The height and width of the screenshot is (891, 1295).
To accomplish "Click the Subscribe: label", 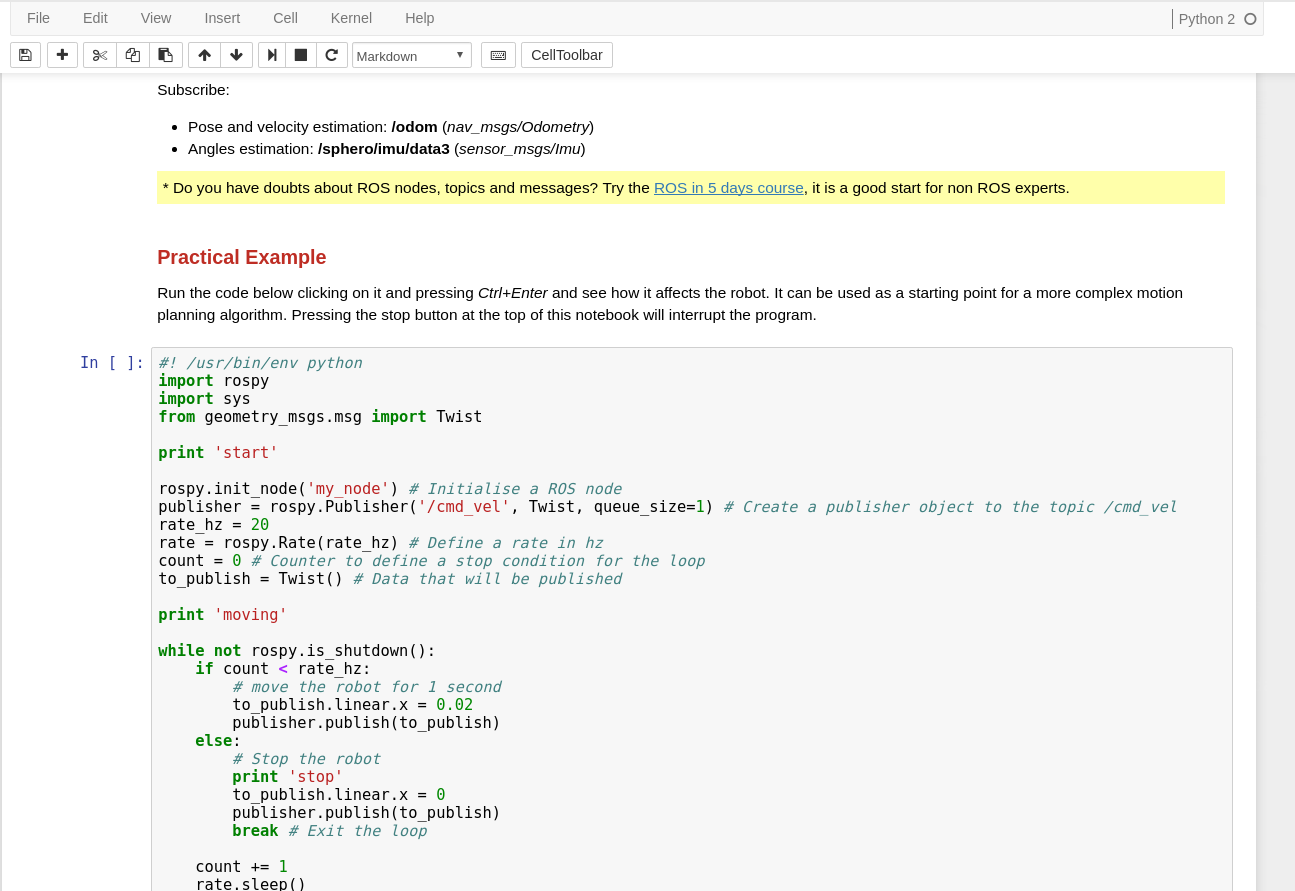I will [193, 90].
